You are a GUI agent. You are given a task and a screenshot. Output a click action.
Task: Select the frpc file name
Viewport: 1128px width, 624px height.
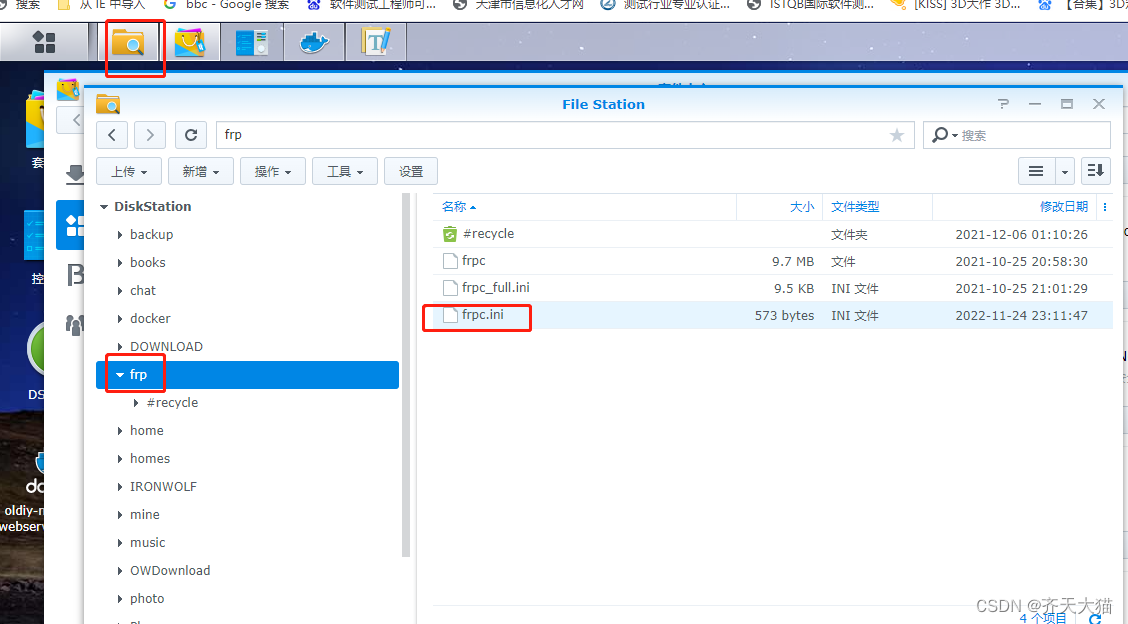click(x=473, y=261)
